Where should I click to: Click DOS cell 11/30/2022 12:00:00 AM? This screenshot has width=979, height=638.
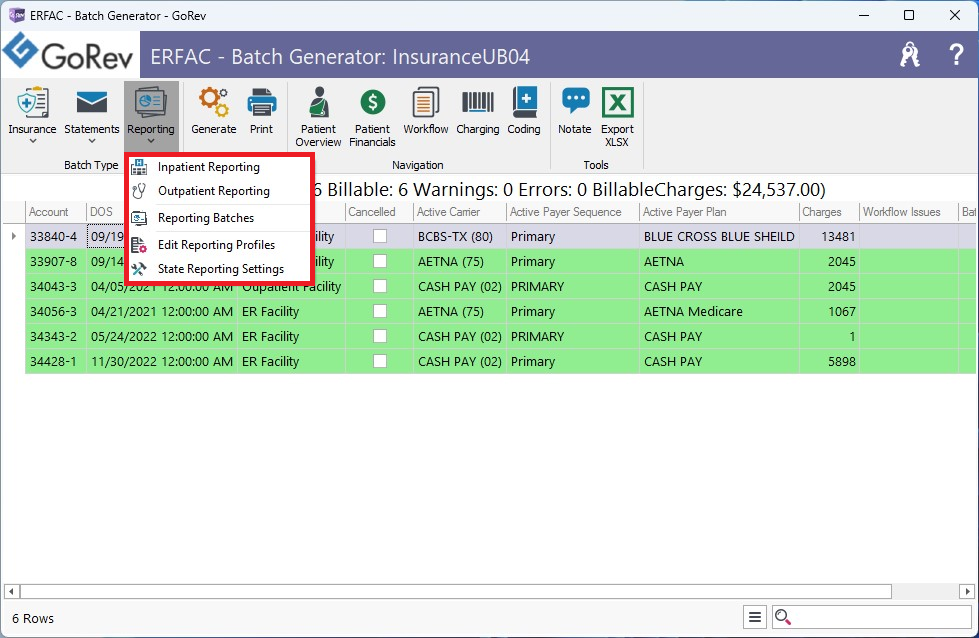162,361
